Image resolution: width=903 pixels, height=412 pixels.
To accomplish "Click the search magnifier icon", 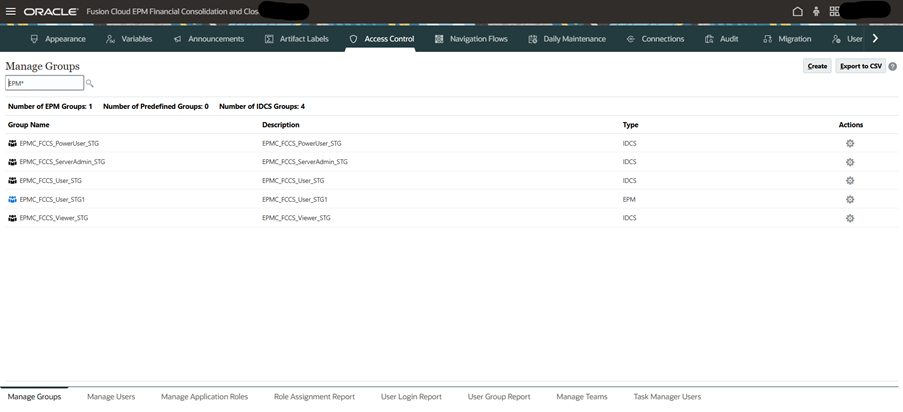I will [89, 84].
